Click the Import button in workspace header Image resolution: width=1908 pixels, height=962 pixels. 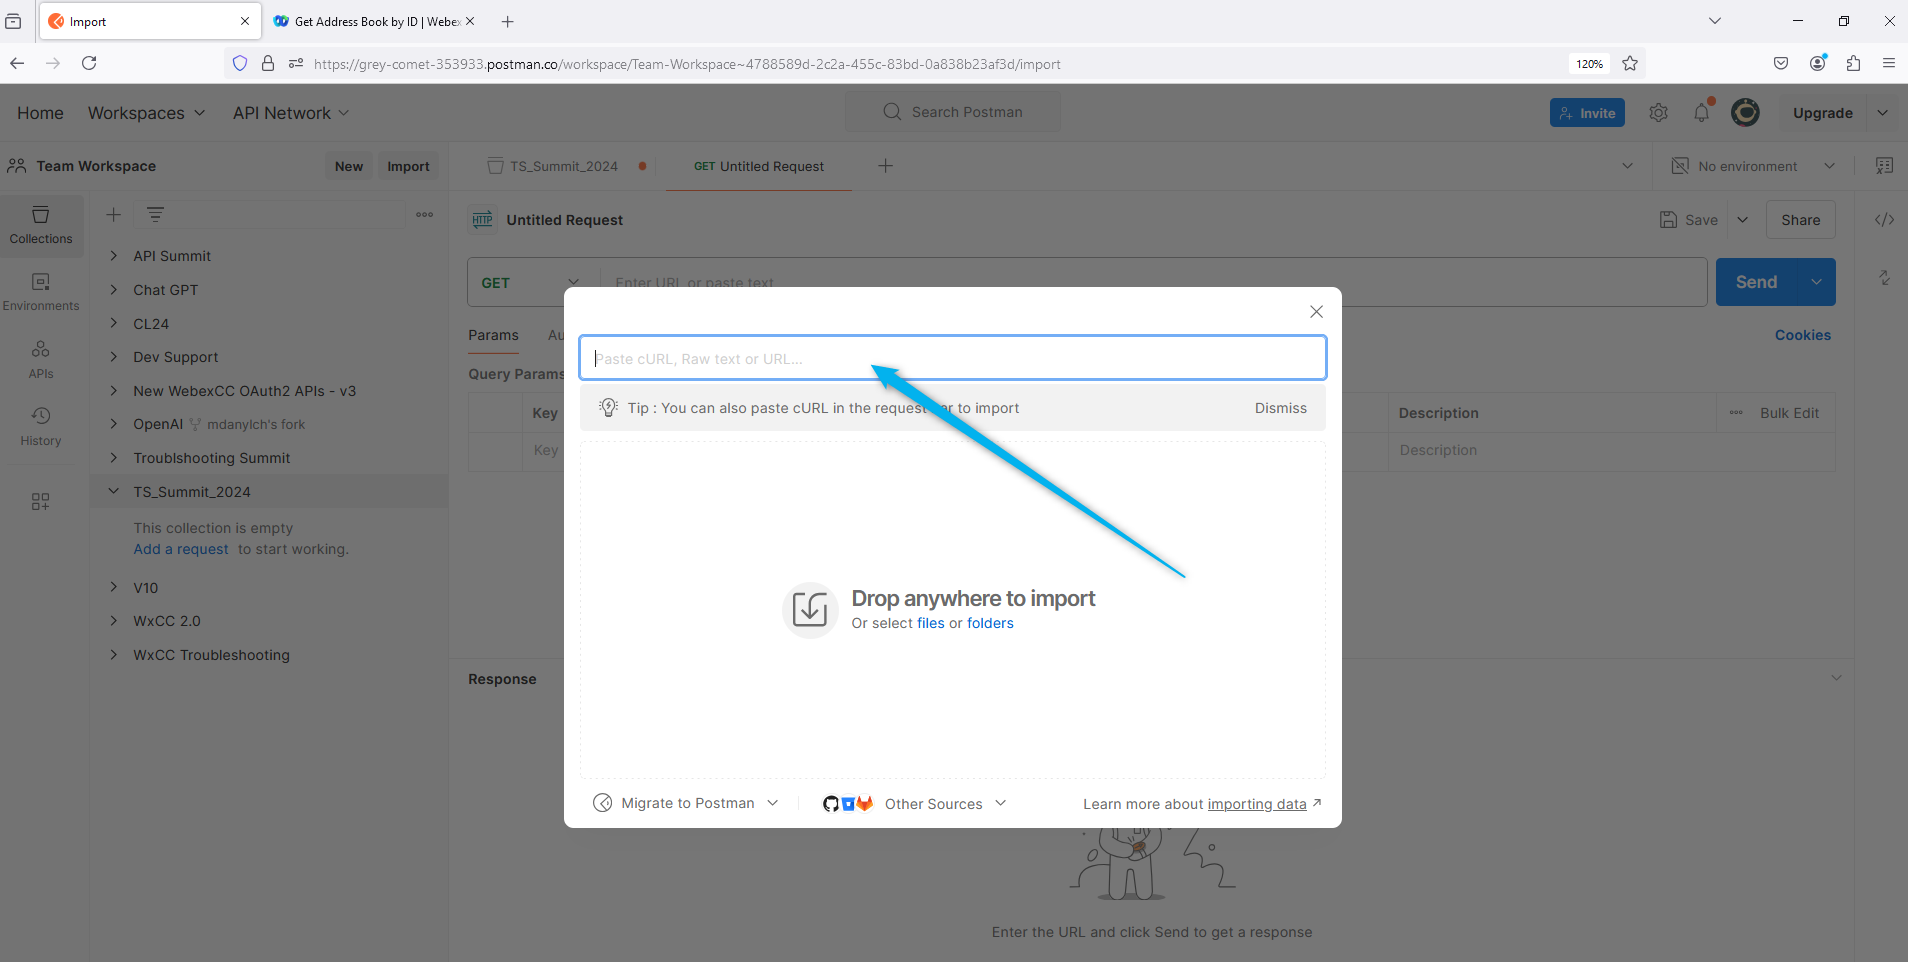click(408, 166)
